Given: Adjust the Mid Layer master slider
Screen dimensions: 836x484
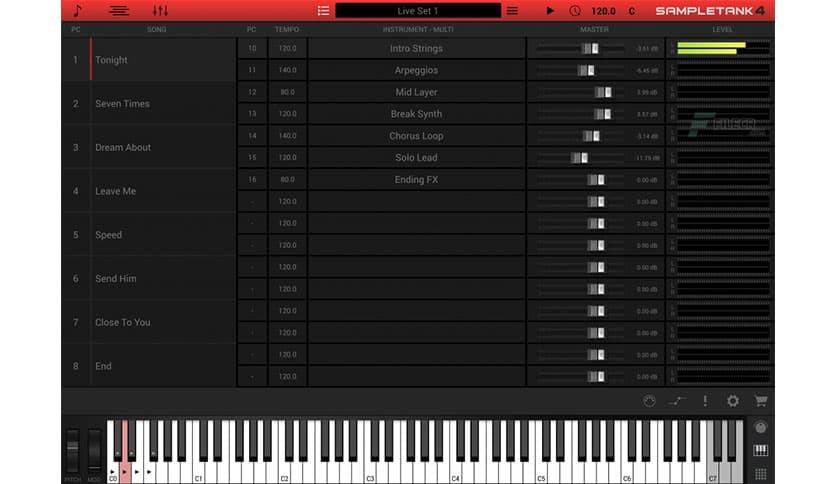Looking at the screenshot, I should point(603,92).
